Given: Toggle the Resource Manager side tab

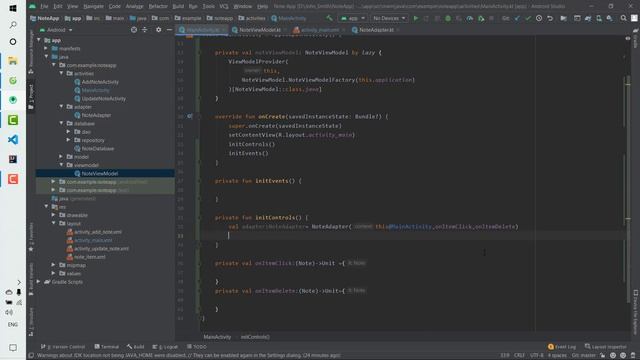Looking at the screenshot, I should [x=31, y=53].
